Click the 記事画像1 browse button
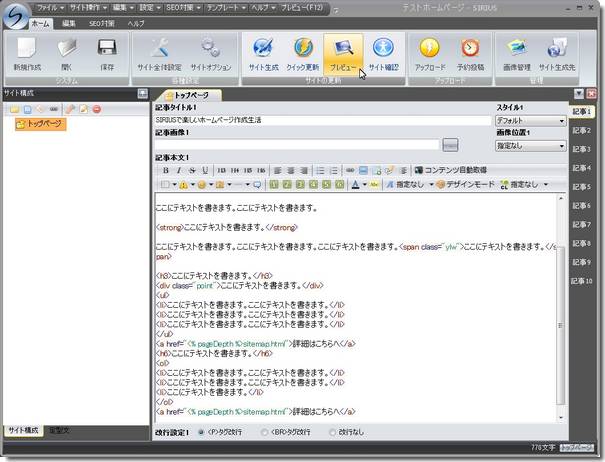This screenshot has height=462, width=605. (450, 145)
